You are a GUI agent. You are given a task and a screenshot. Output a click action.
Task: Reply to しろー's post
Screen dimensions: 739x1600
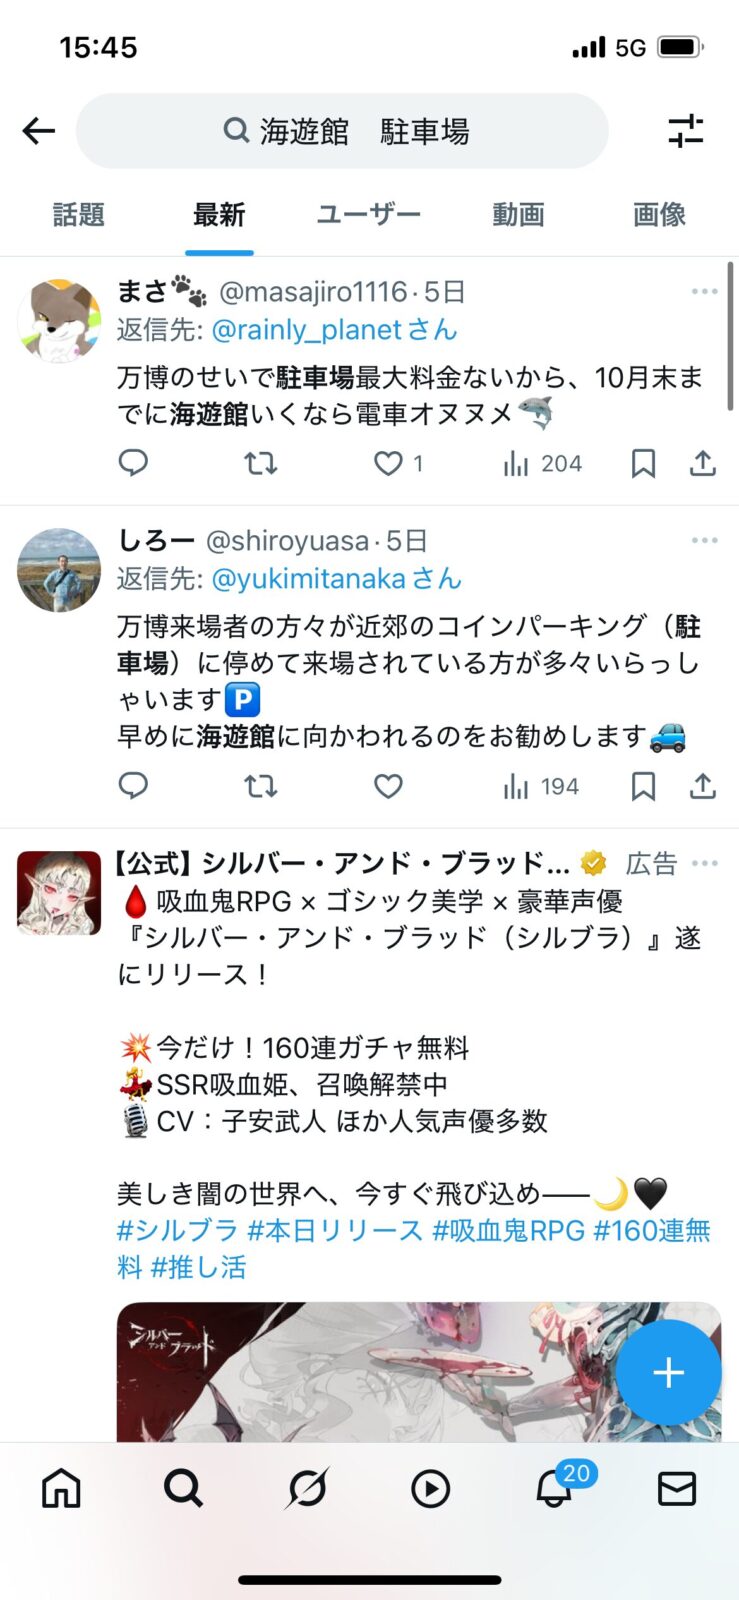pyautogui.click(x=133, y=786)
